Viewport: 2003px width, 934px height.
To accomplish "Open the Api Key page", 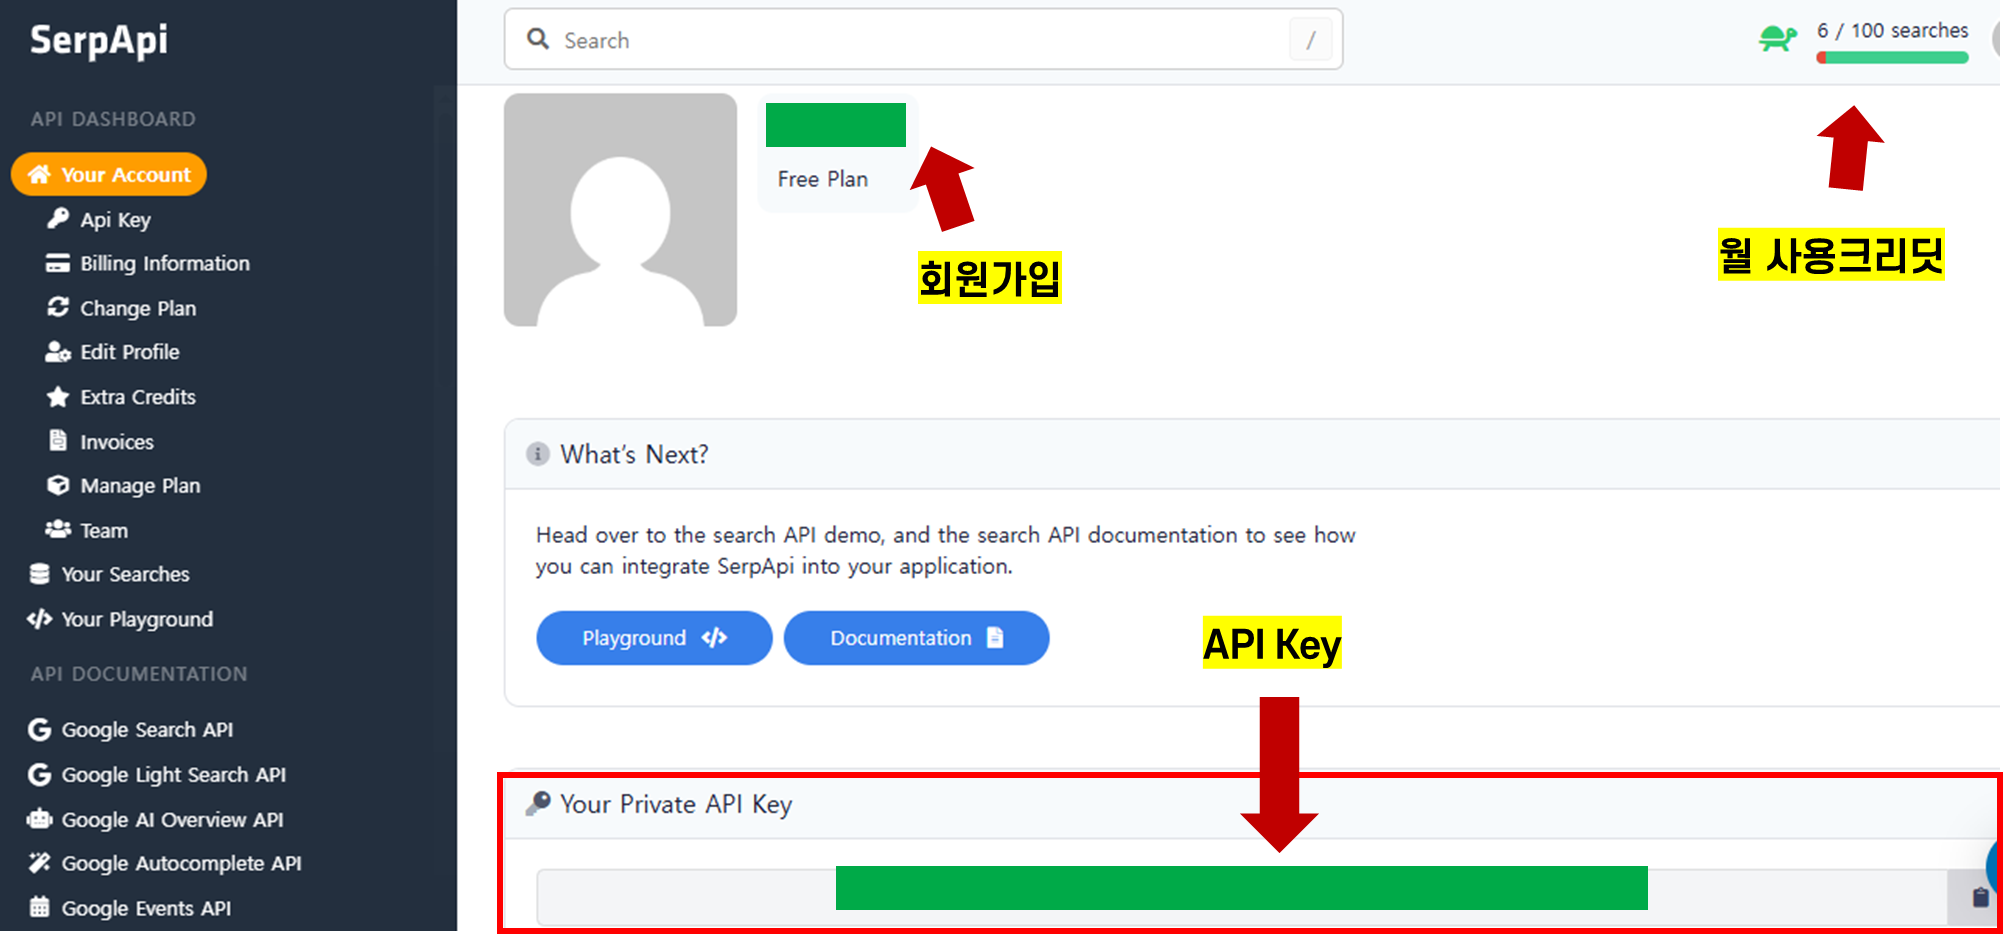I will click(x=116, y=219).
